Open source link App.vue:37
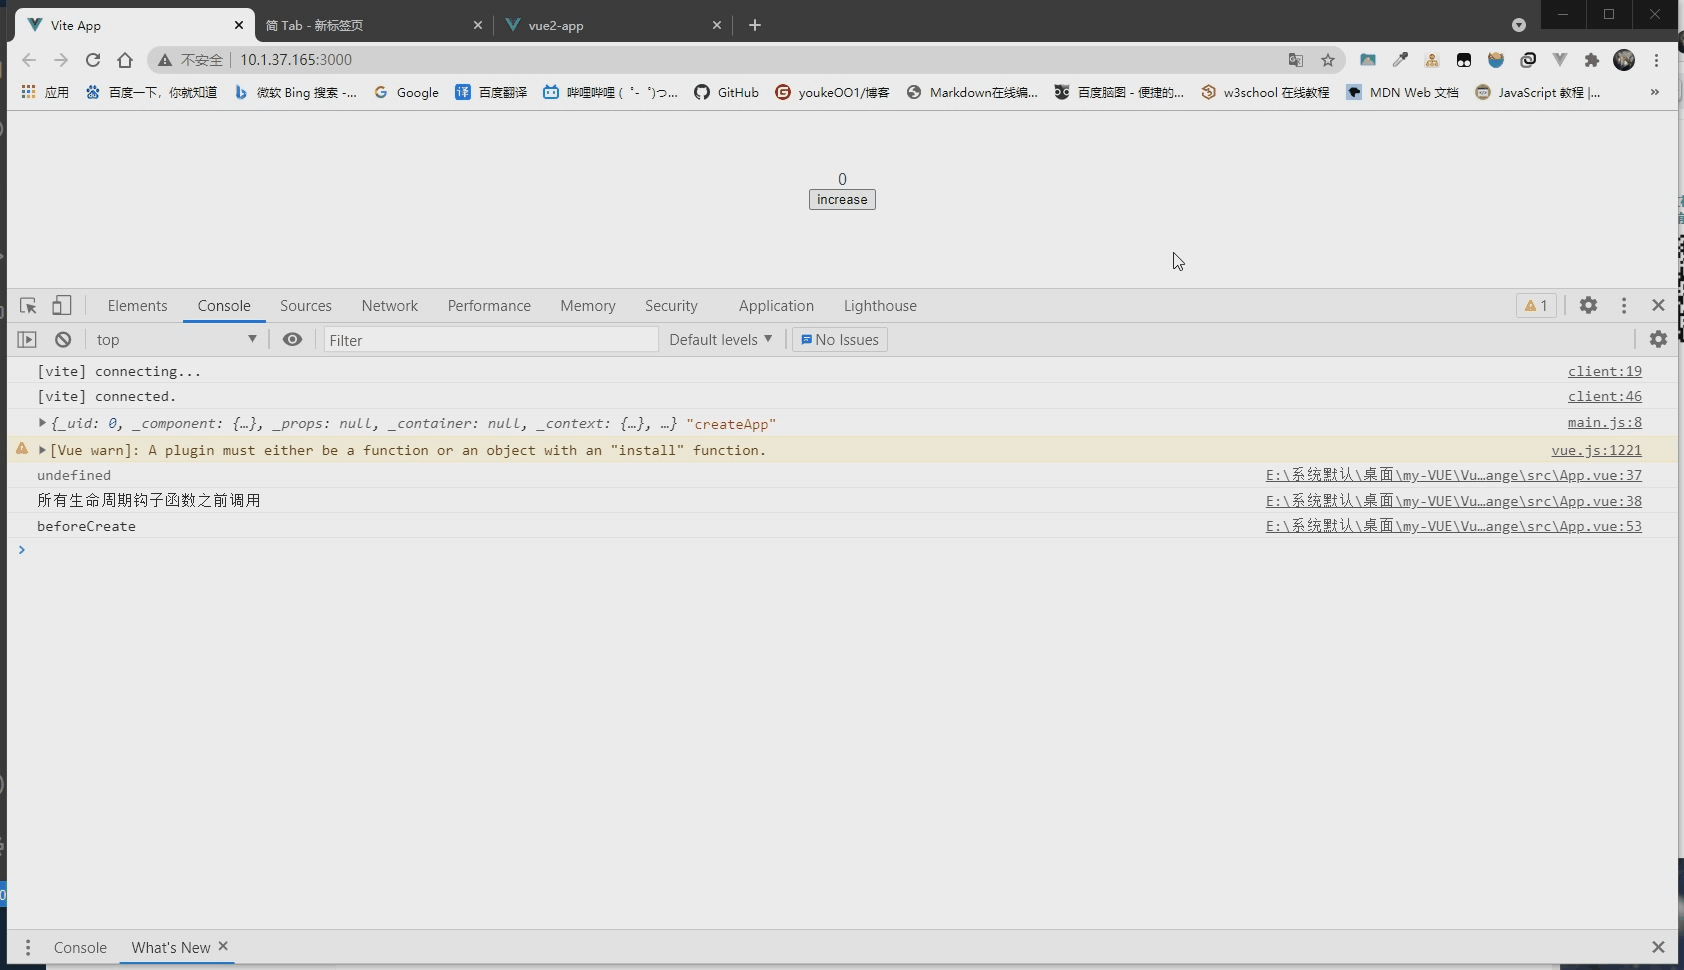The height and width of the screenshot is (970, 1684). click(x=1454, y=475)
